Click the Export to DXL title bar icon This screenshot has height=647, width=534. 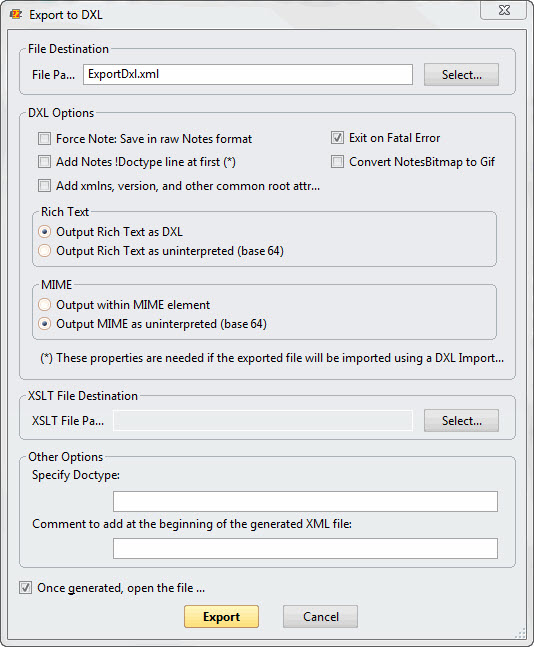click(x=16, y=14)
